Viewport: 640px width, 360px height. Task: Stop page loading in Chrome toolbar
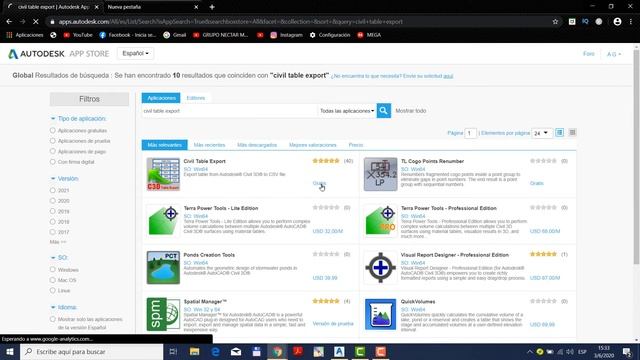tap(36, 22)
